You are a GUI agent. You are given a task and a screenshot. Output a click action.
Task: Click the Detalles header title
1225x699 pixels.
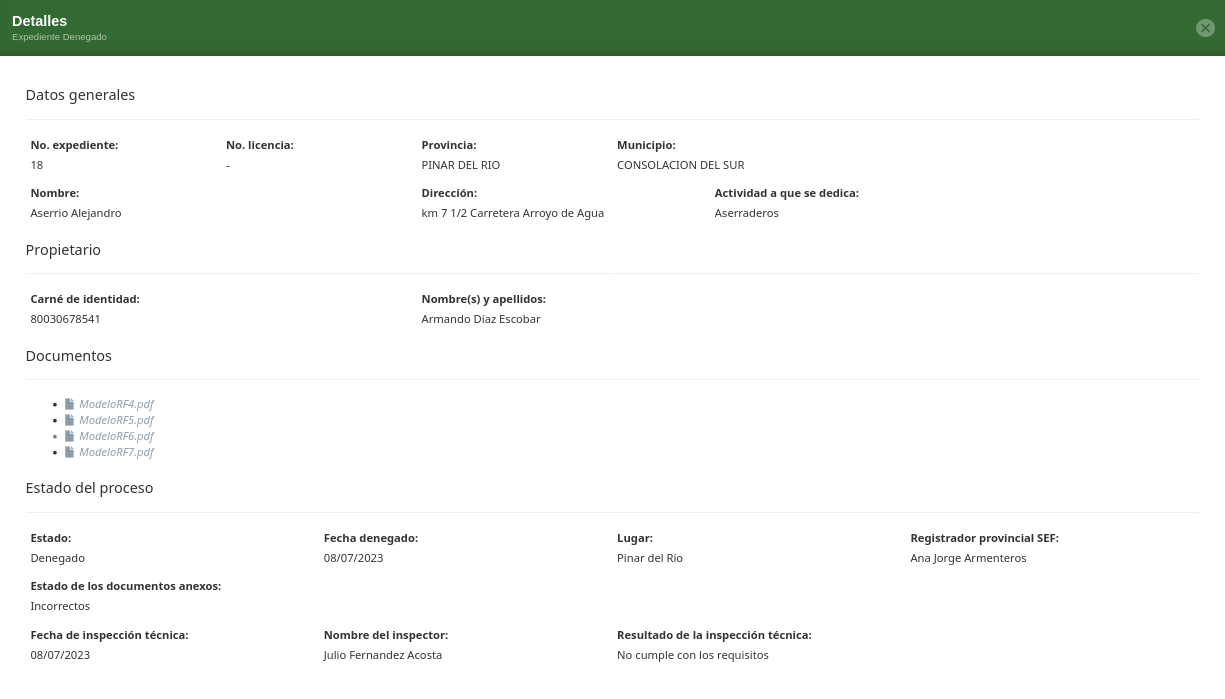pyautogui.click(x=39, y=21)
